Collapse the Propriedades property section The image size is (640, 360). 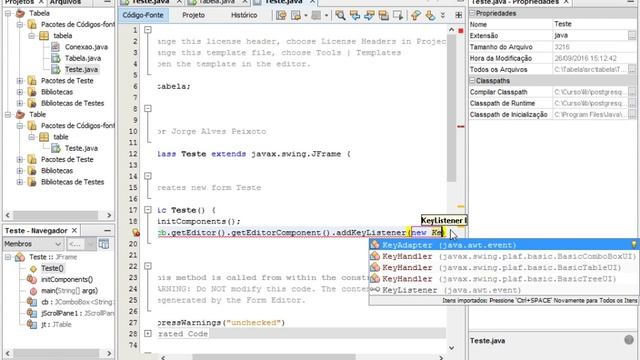pos(472,13)
